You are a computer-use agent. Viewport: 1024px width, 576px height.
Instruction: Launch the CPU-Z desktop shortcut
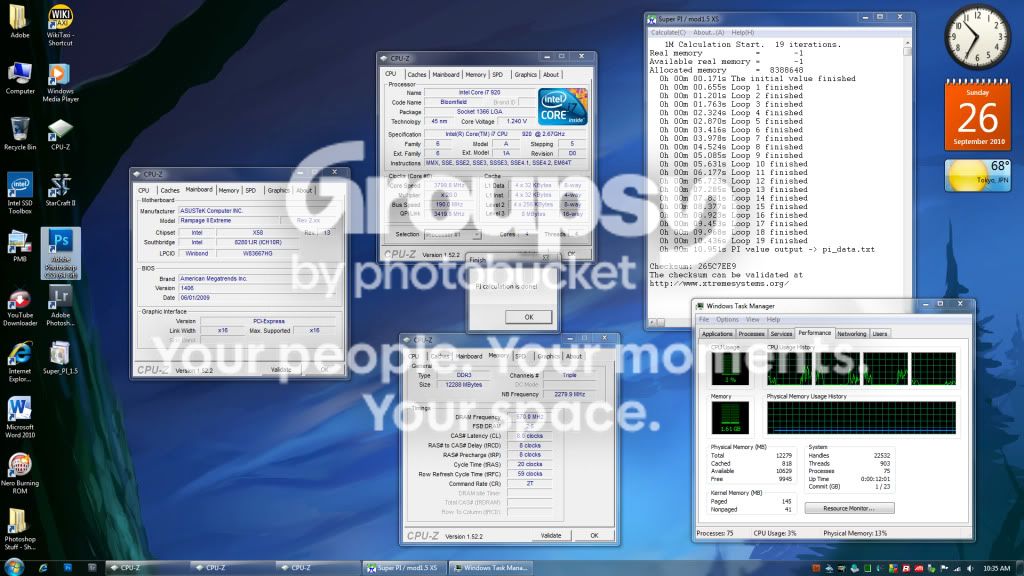pos(60,134)
